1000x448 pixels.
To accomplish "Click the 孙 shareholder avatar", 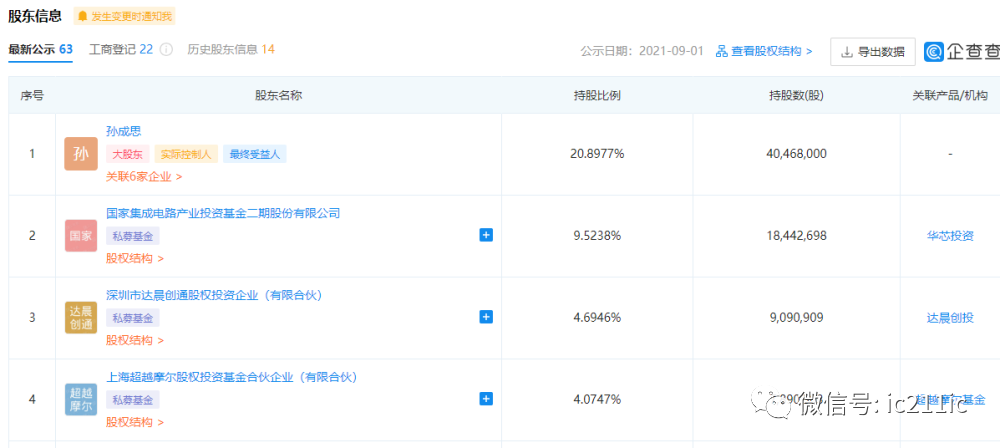I will click(81, 154).
